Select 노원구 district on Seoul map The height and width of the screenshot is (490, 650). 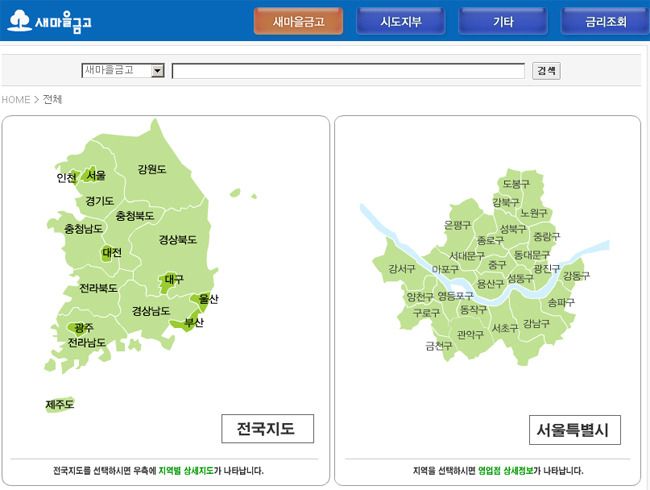534,213
